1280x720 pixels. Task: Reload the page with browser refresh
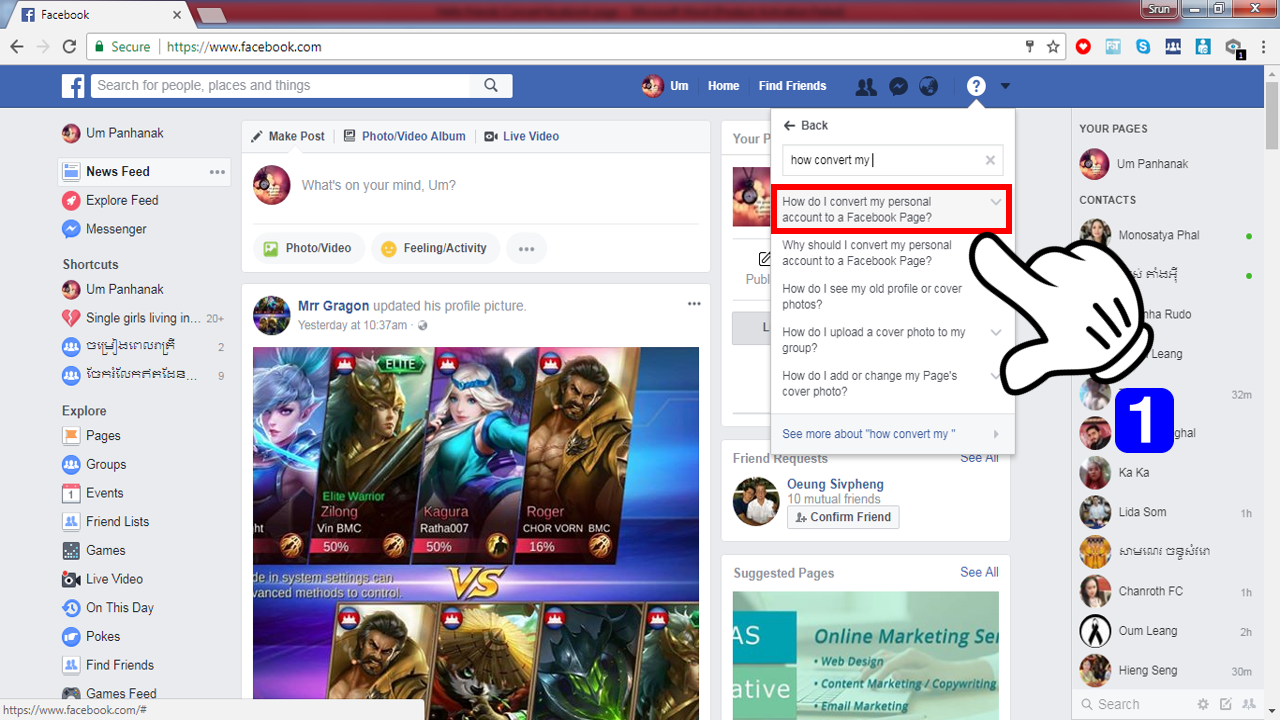[x=69, y=47]
